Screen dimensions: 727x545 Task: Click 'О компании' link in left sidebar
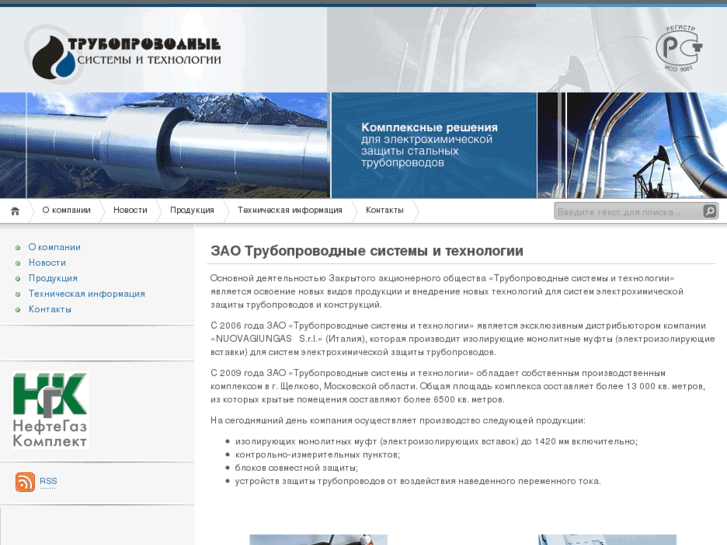pos(55,247)
